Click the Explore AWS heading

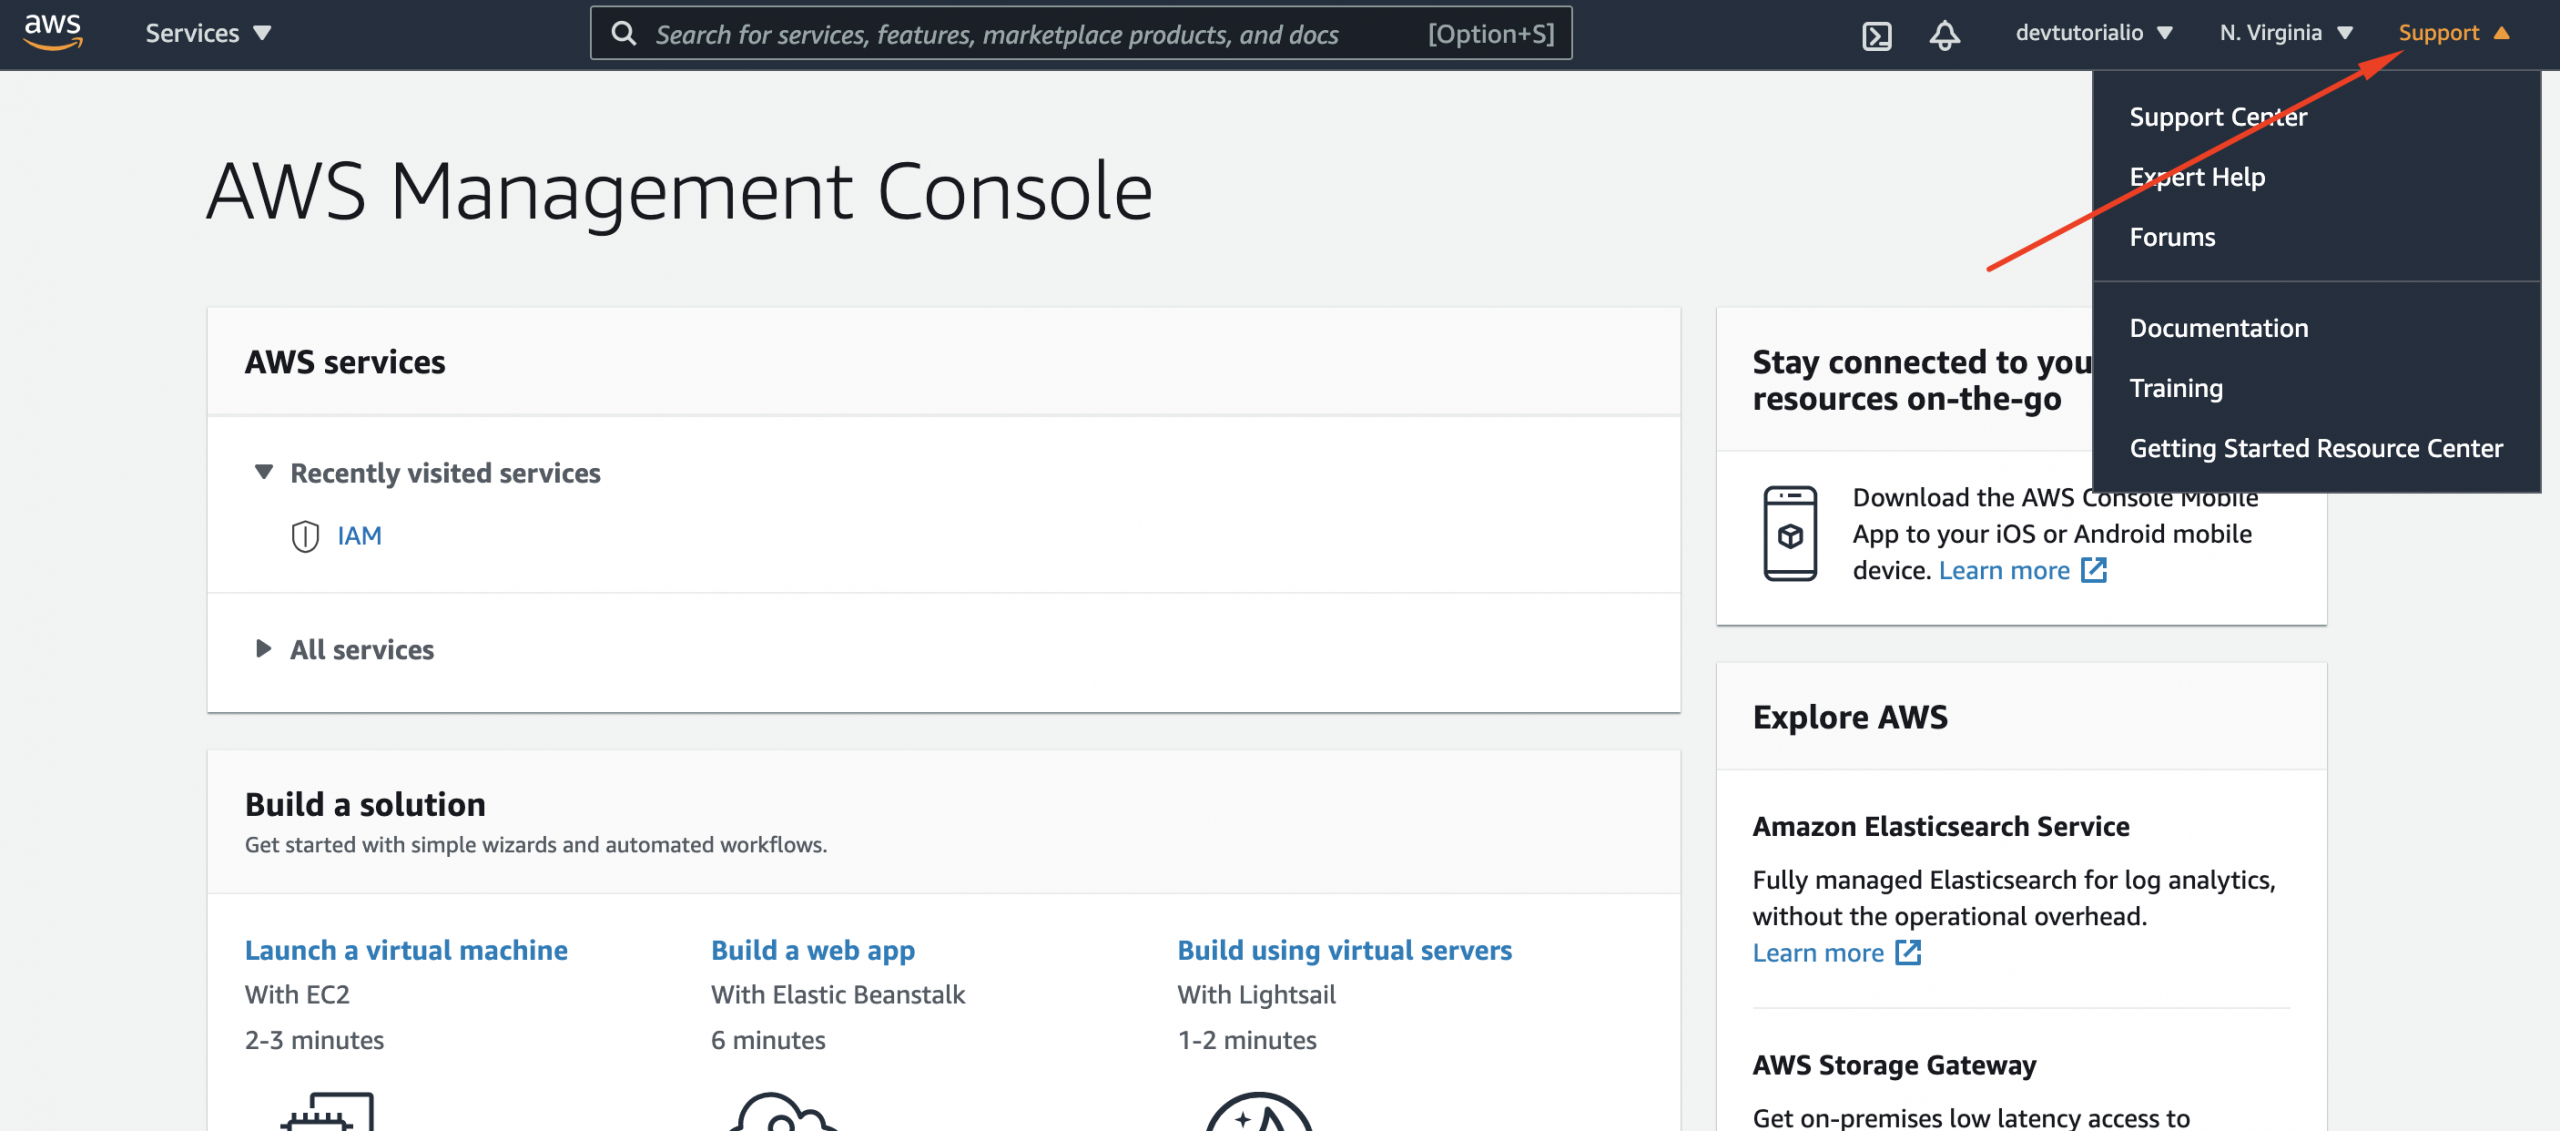[1850, 717]
